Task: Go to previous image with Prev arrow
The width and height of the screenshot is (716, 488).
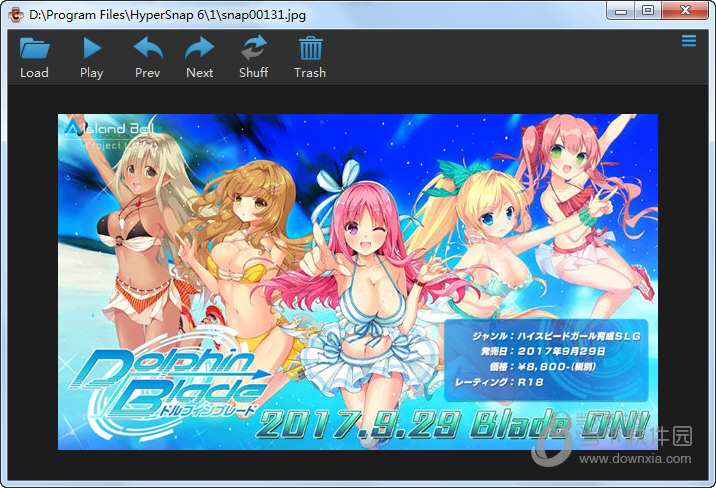Action: (148, 48)
